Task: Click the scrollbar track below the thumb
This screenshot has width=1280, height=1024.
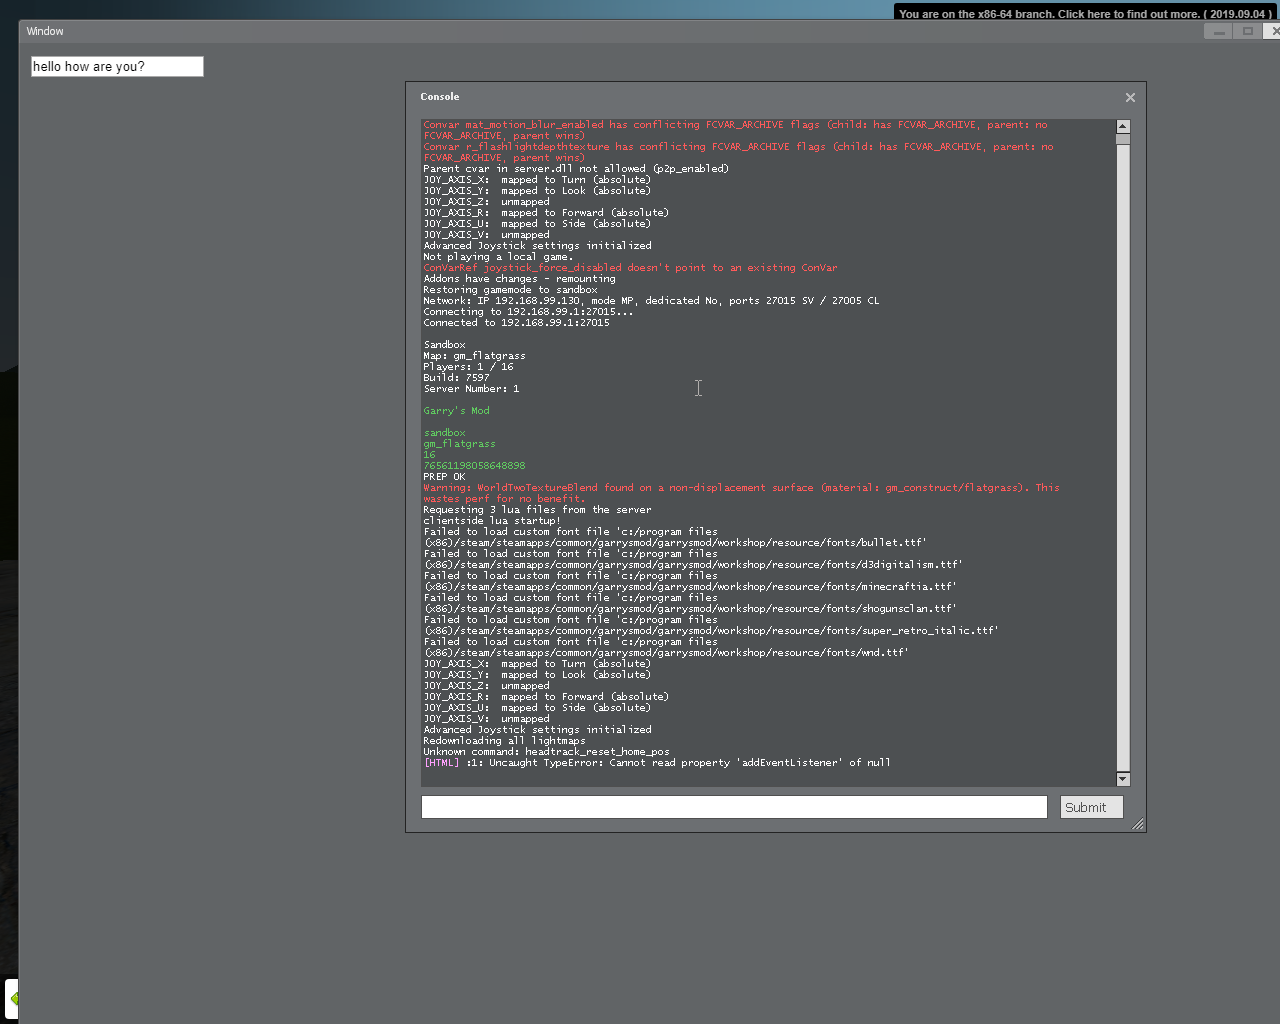Action: (1122, 450)
